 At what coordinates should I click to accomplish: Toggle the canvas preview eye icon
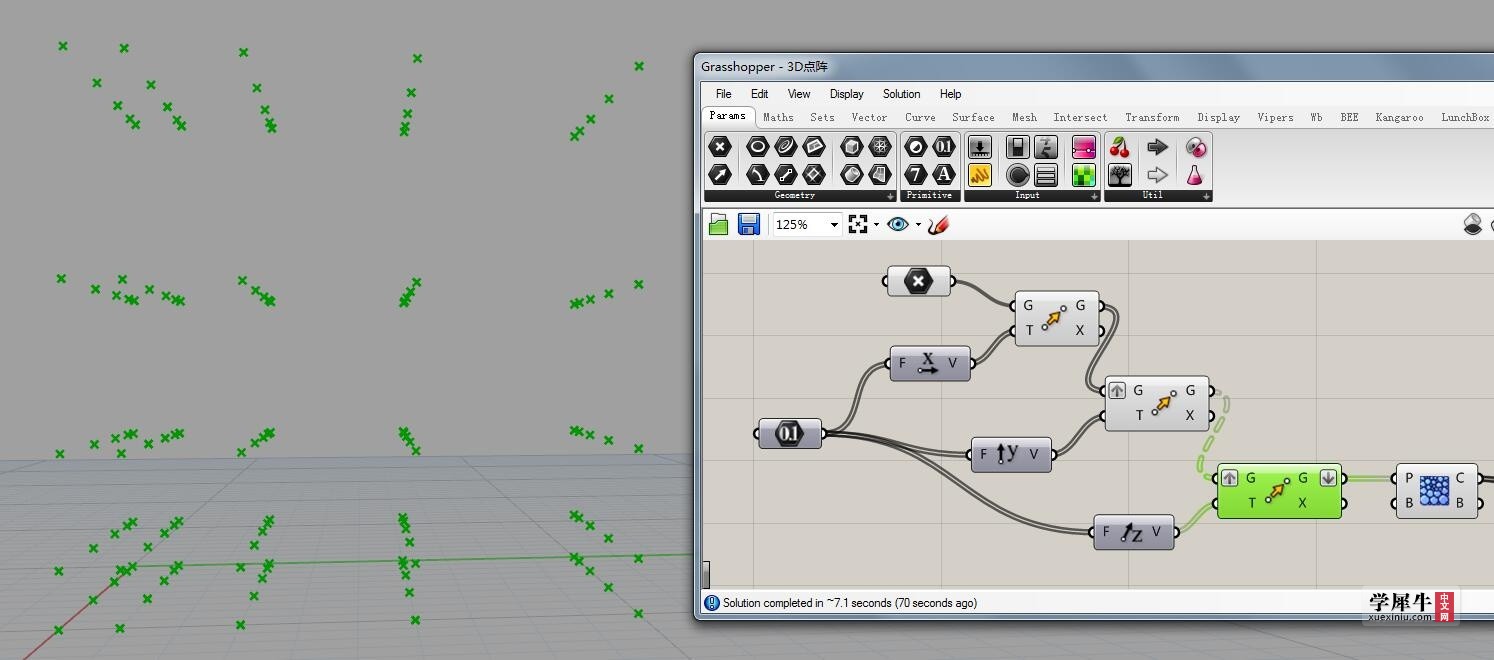(x=898, y=224)
